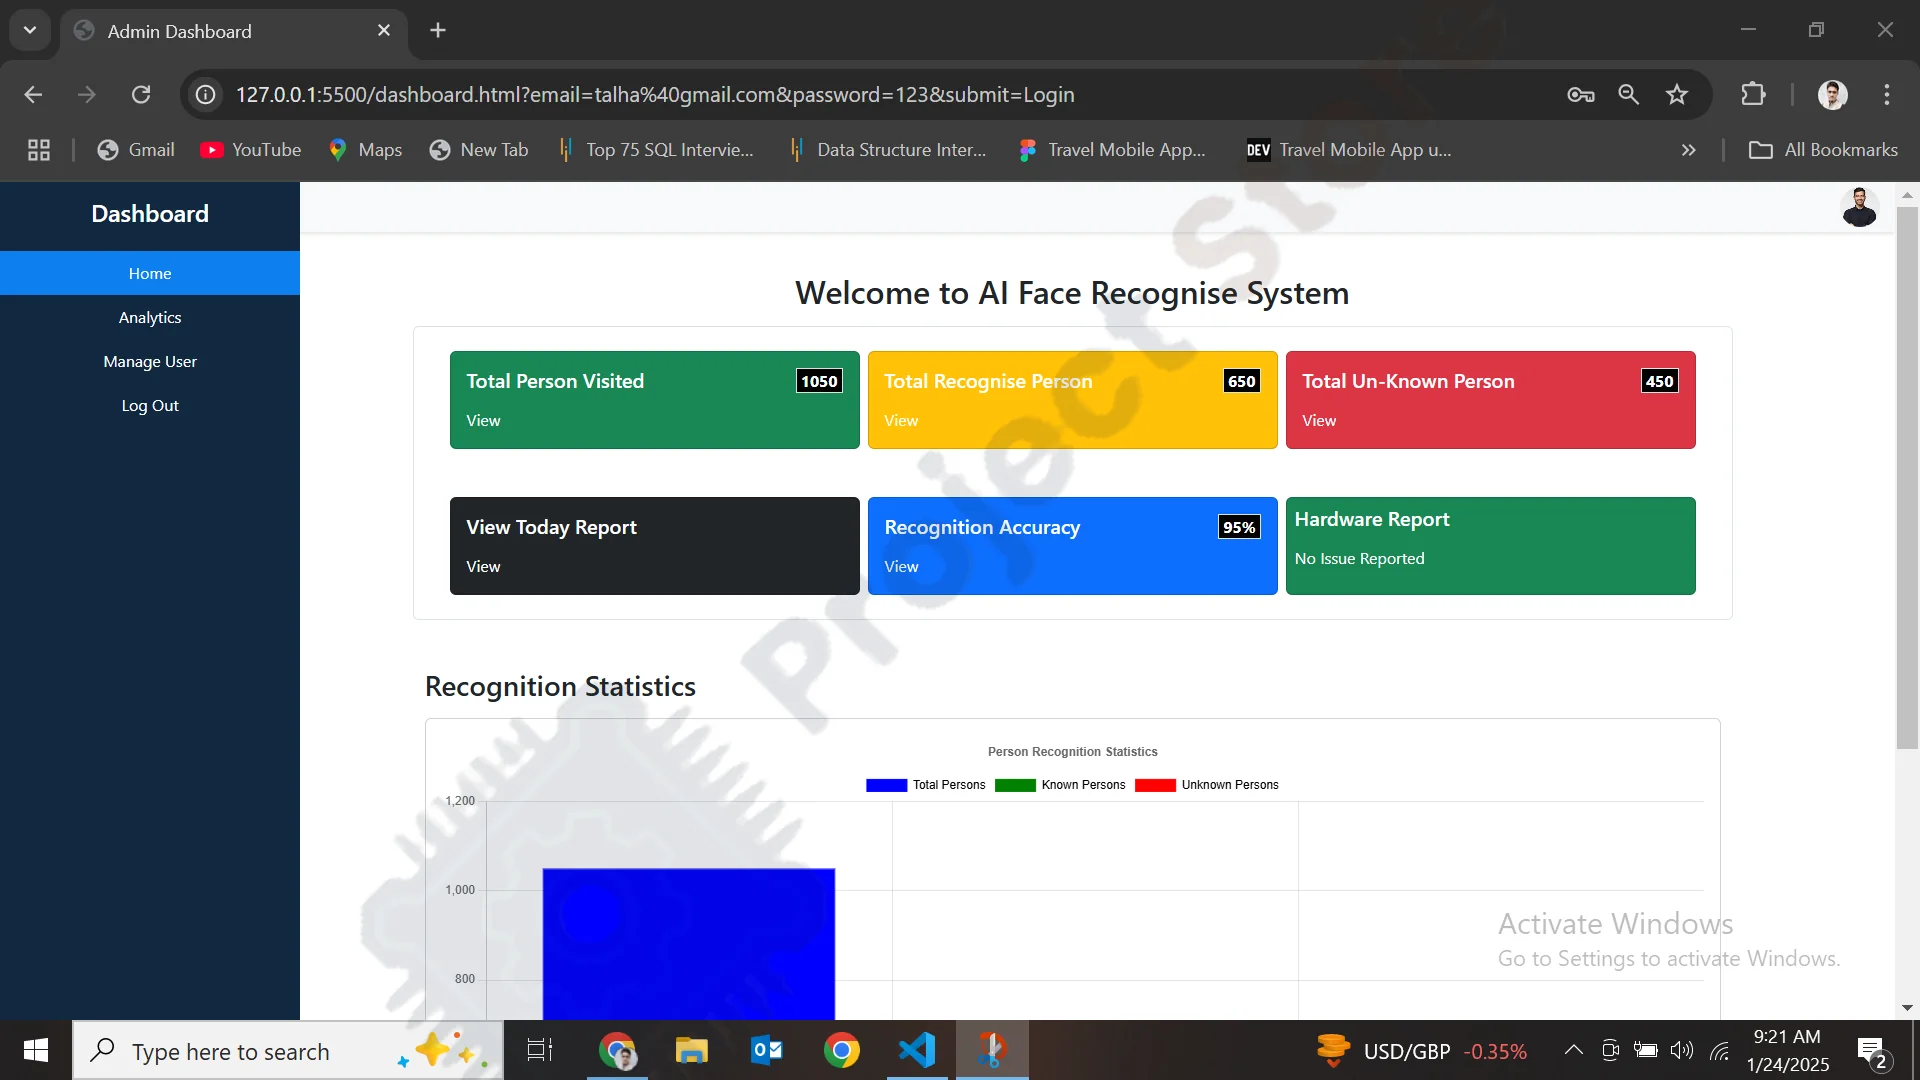Click the dashboard user avatar
1920x1080 pixels.
[1859, 207]
